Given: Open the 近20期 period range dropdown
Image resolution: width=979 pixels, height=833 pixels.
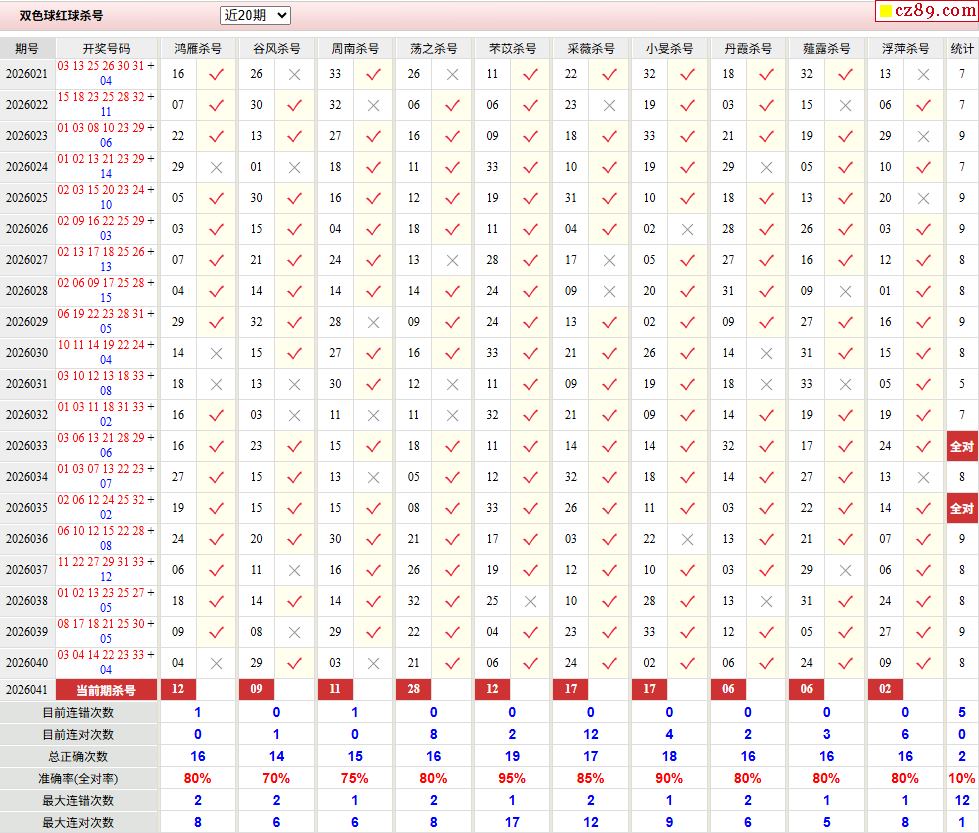Looking at the screenshot, I should pyautogui.click(x=255, y=15).
